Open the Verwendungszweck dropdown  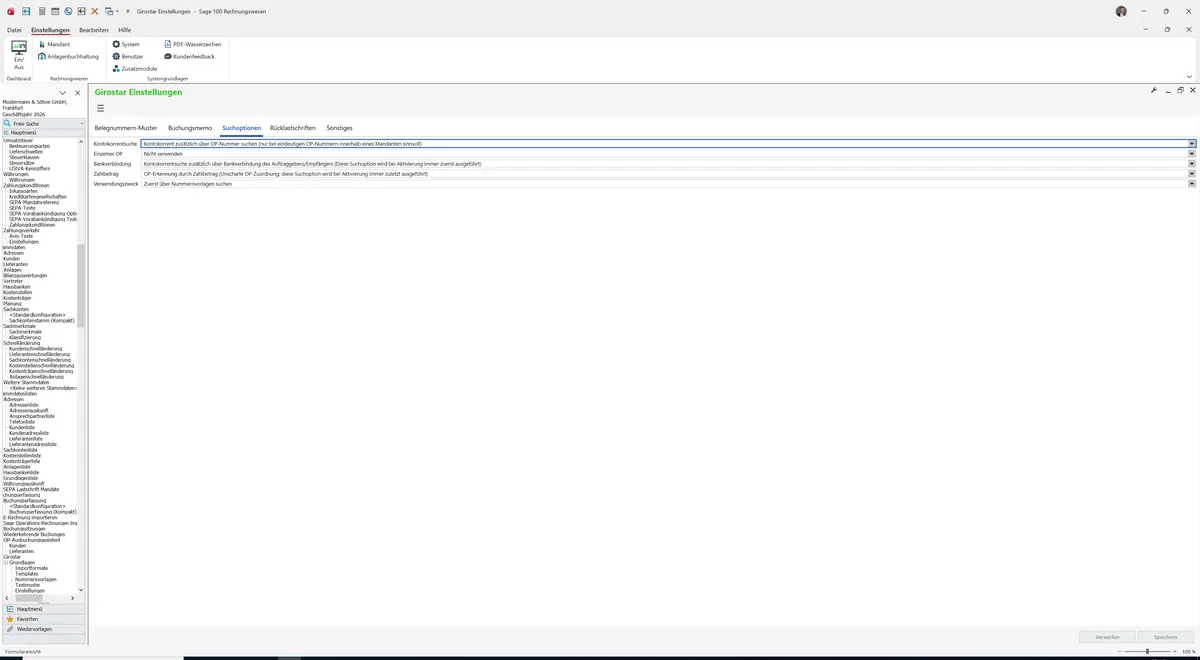1192,184
